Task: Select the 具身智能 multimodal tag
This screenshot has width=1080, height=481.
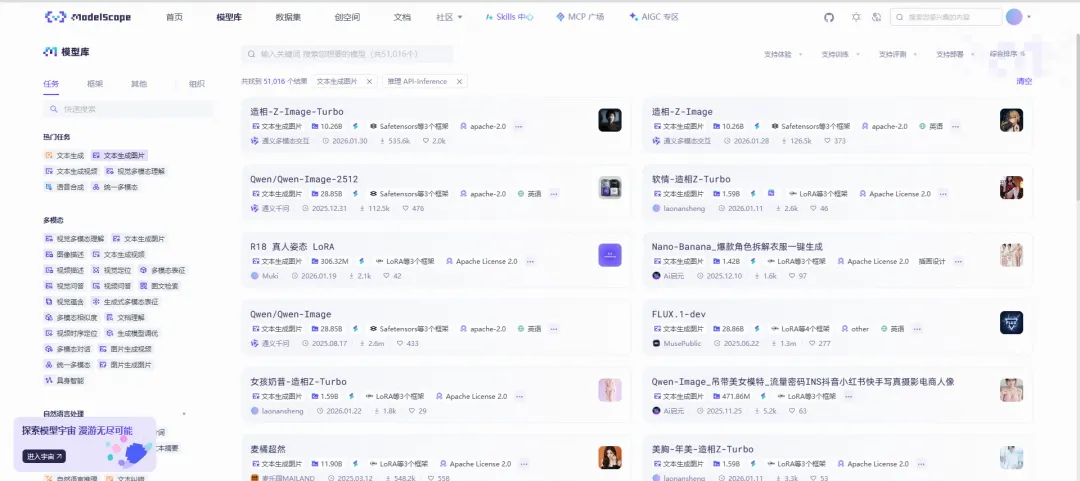Action: coord(64,380)
